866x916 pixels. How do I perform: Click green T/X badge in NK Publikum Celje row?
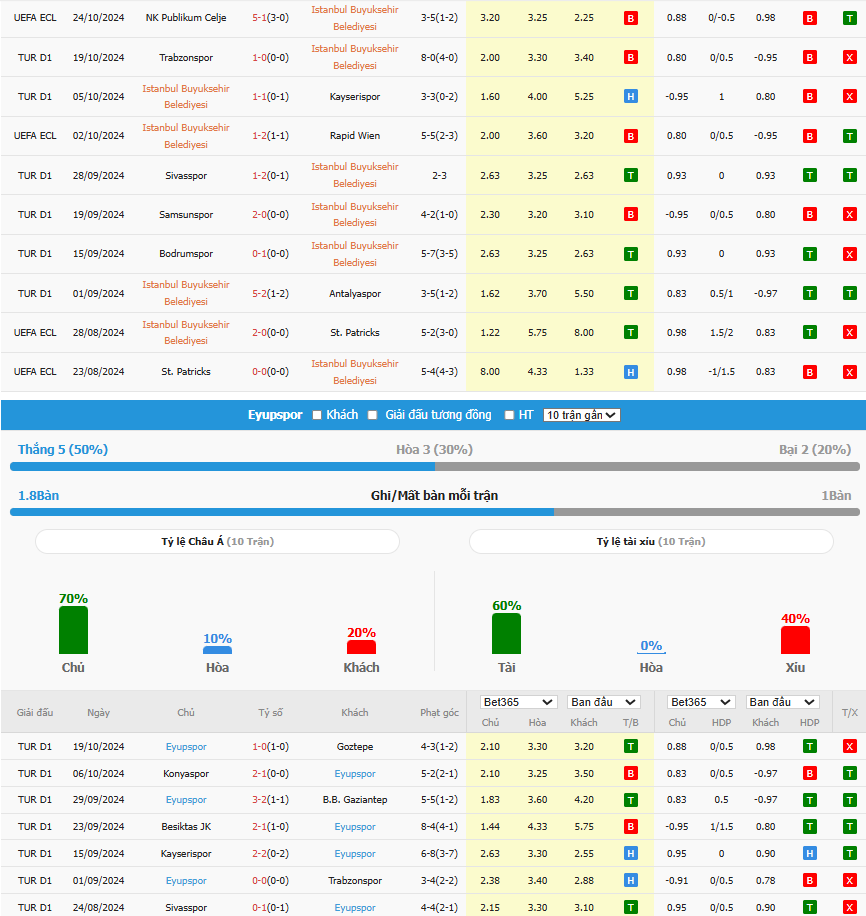850,18
